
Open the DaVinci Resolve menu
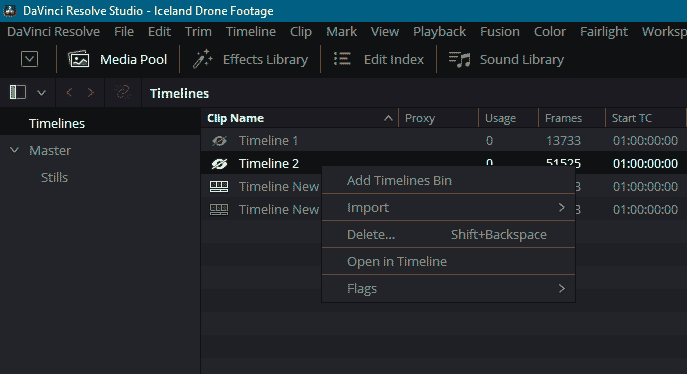pos(53,32)
